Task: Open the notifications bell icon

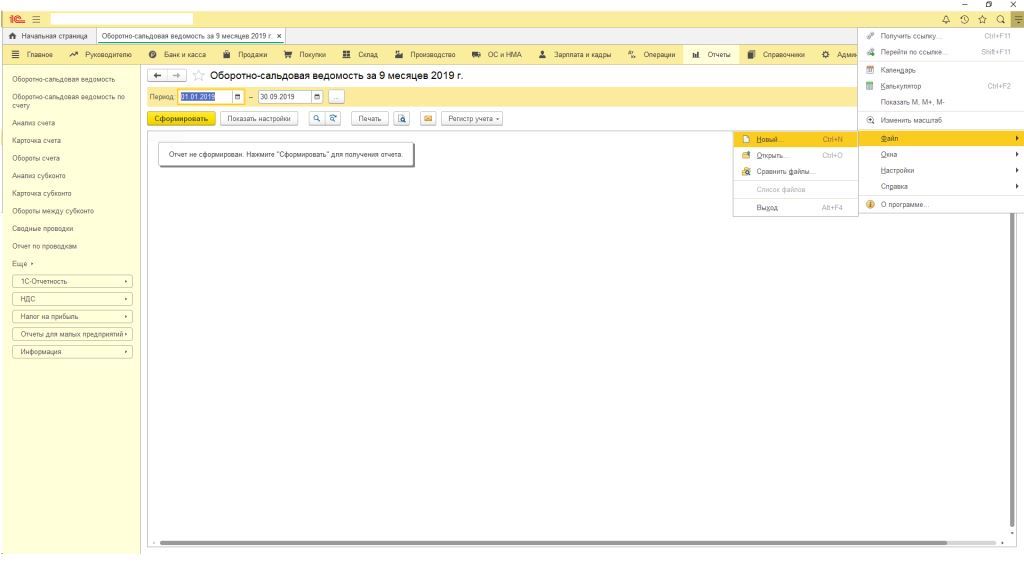Action: [946, 20]
